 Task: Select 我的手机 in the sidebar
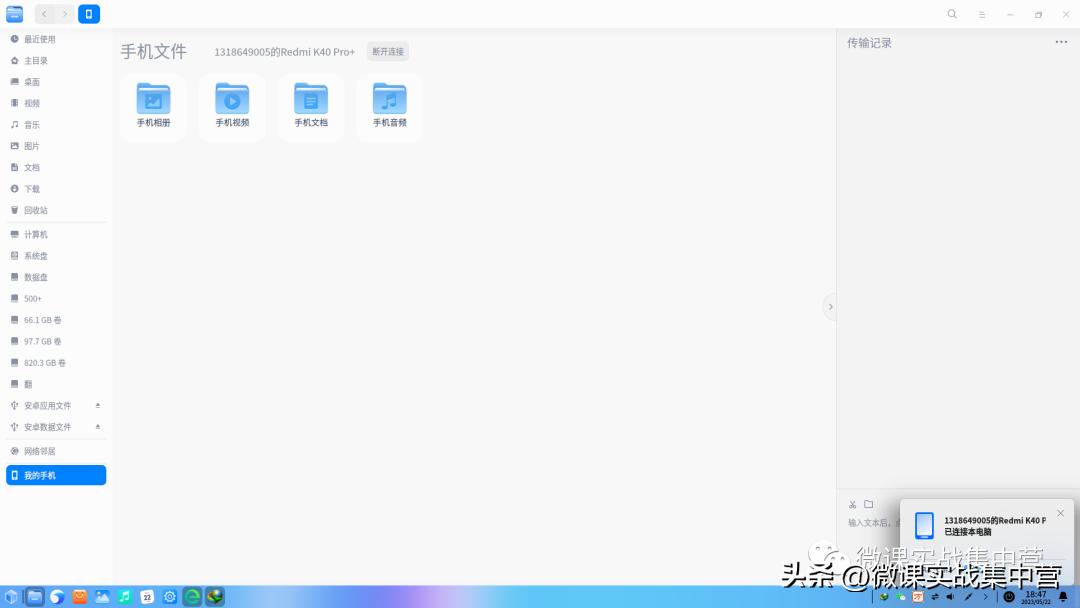click(x=40, y=475)
